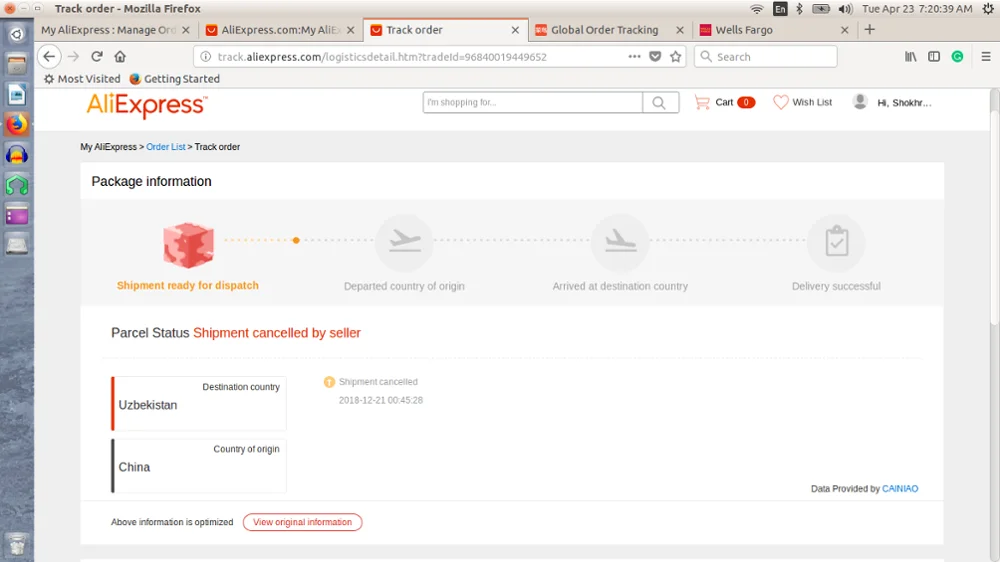
Task: Click Shipment cancelled by seller status text
Action: click(277, 333)
